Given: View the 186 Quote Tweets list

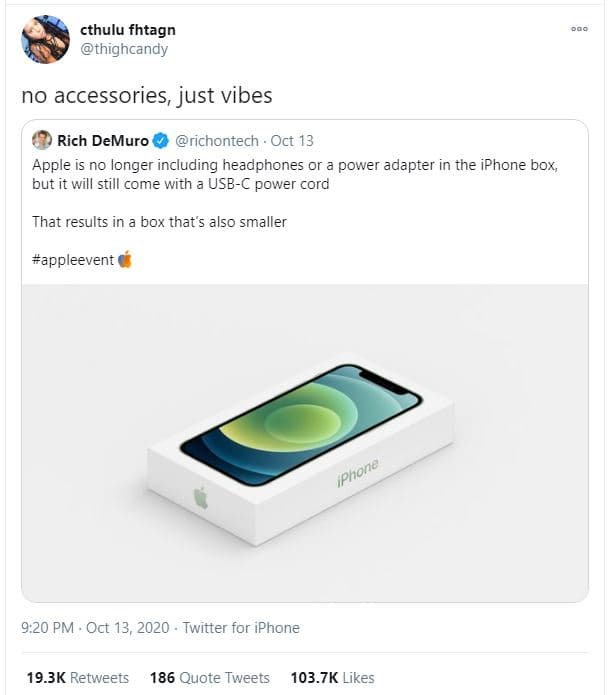Looking at the screenshot, I should click(x=209, y=677).
